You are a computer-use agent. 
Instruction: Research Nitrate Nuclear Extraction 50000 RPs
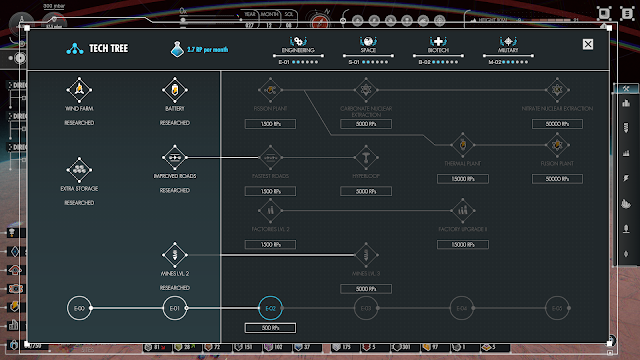point(557,124)
